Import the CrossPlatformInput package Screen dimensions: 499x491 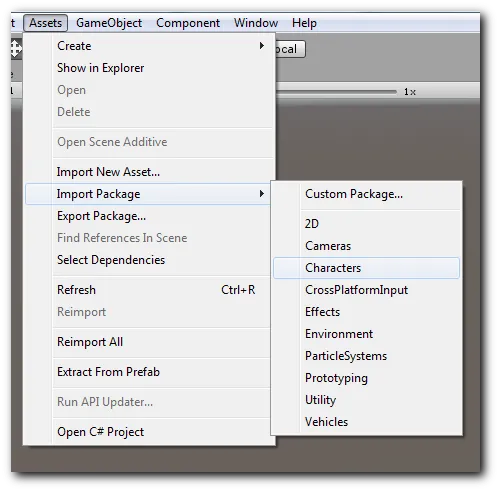click(367, 290)
